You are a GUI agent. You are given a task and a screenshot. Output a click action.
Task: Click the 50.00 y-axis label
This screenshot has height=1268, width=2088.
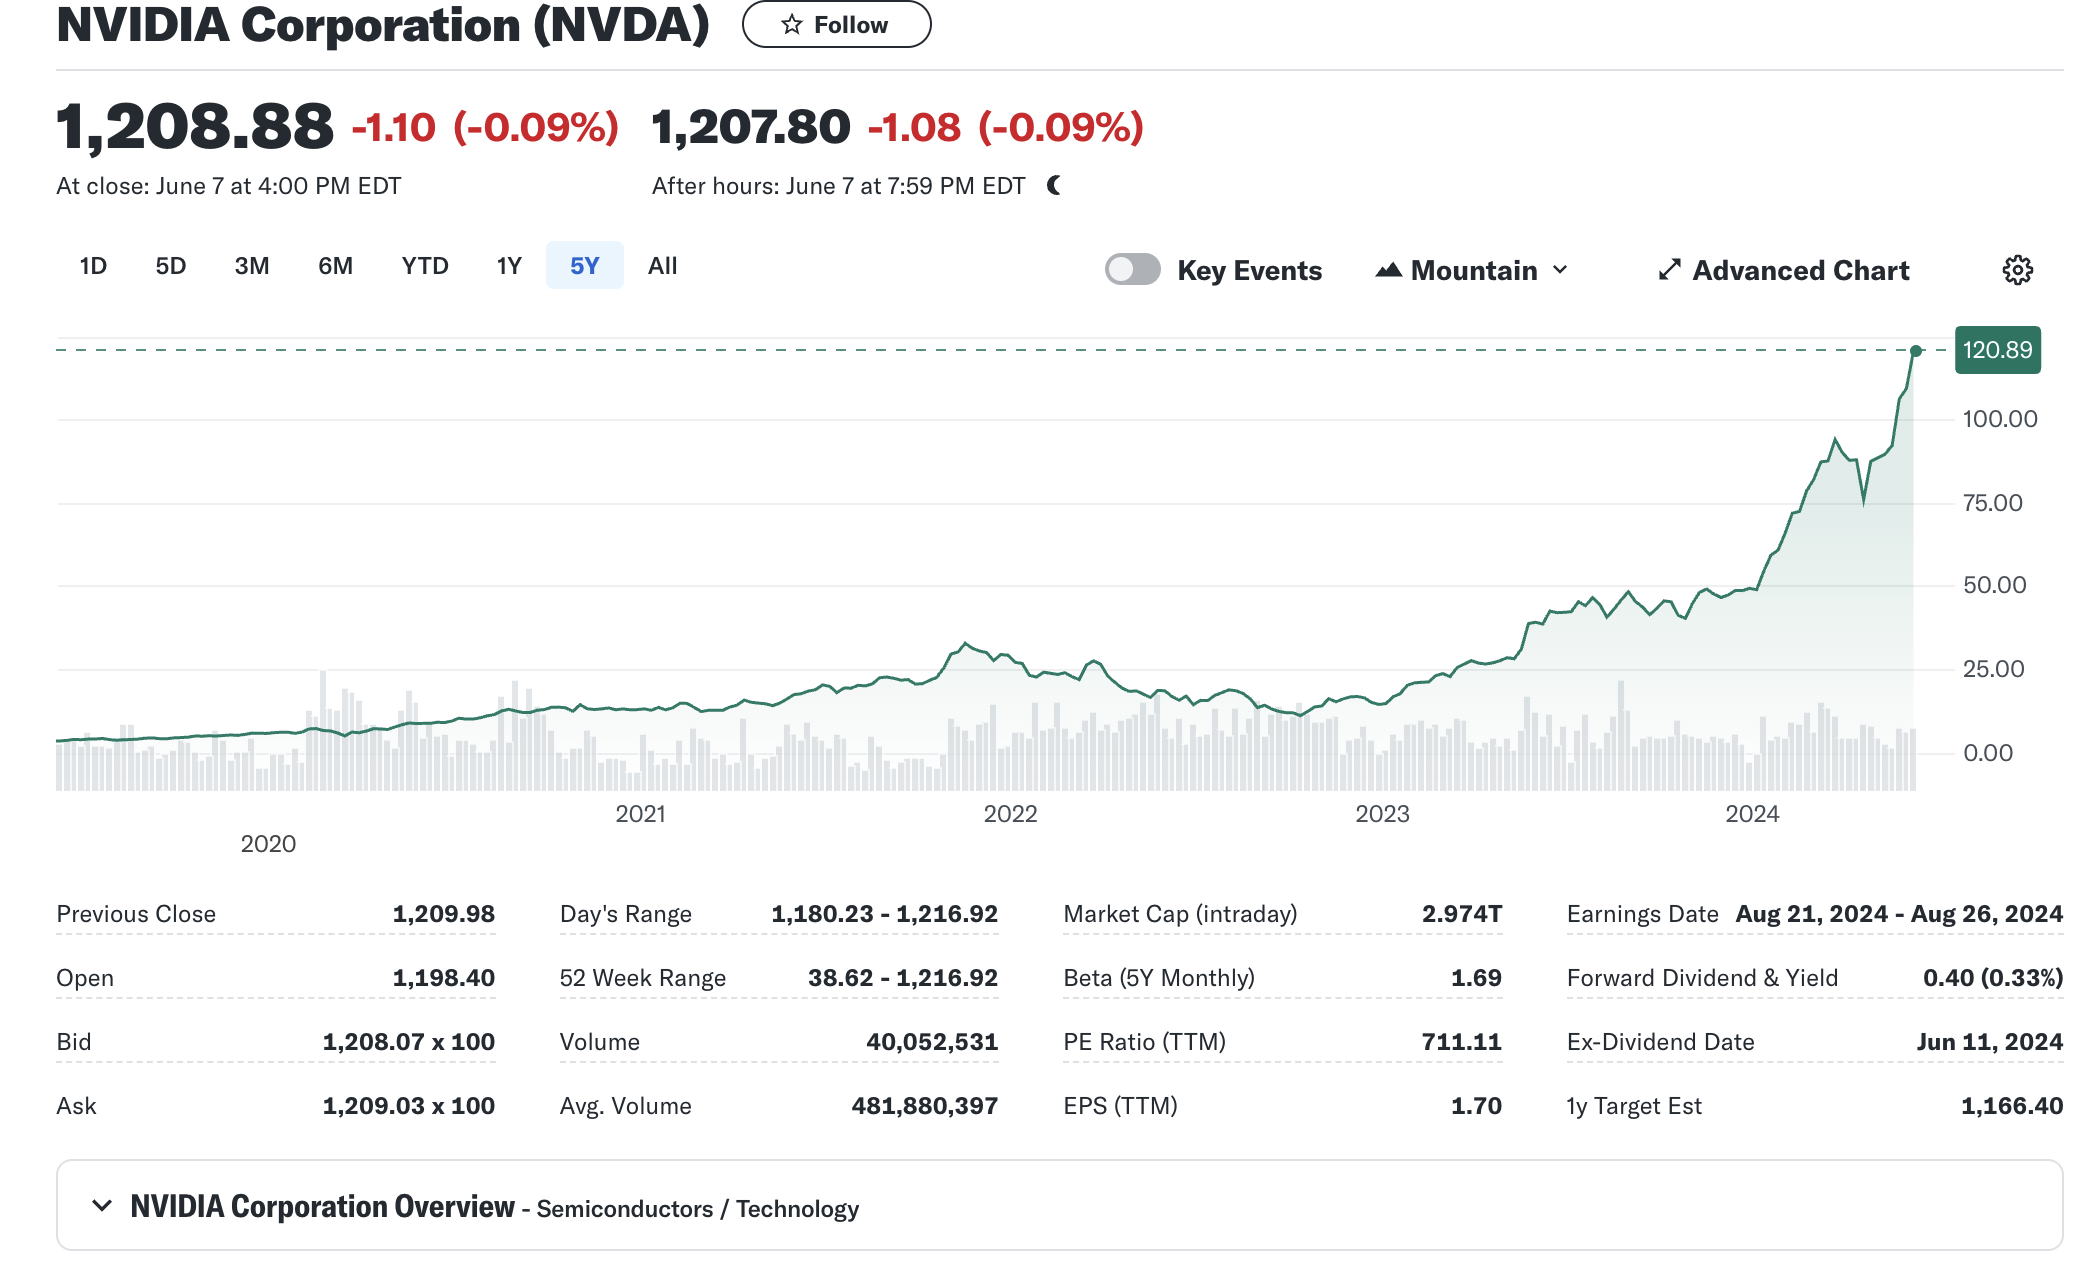pyautogui.click(x=1994, y=585)
